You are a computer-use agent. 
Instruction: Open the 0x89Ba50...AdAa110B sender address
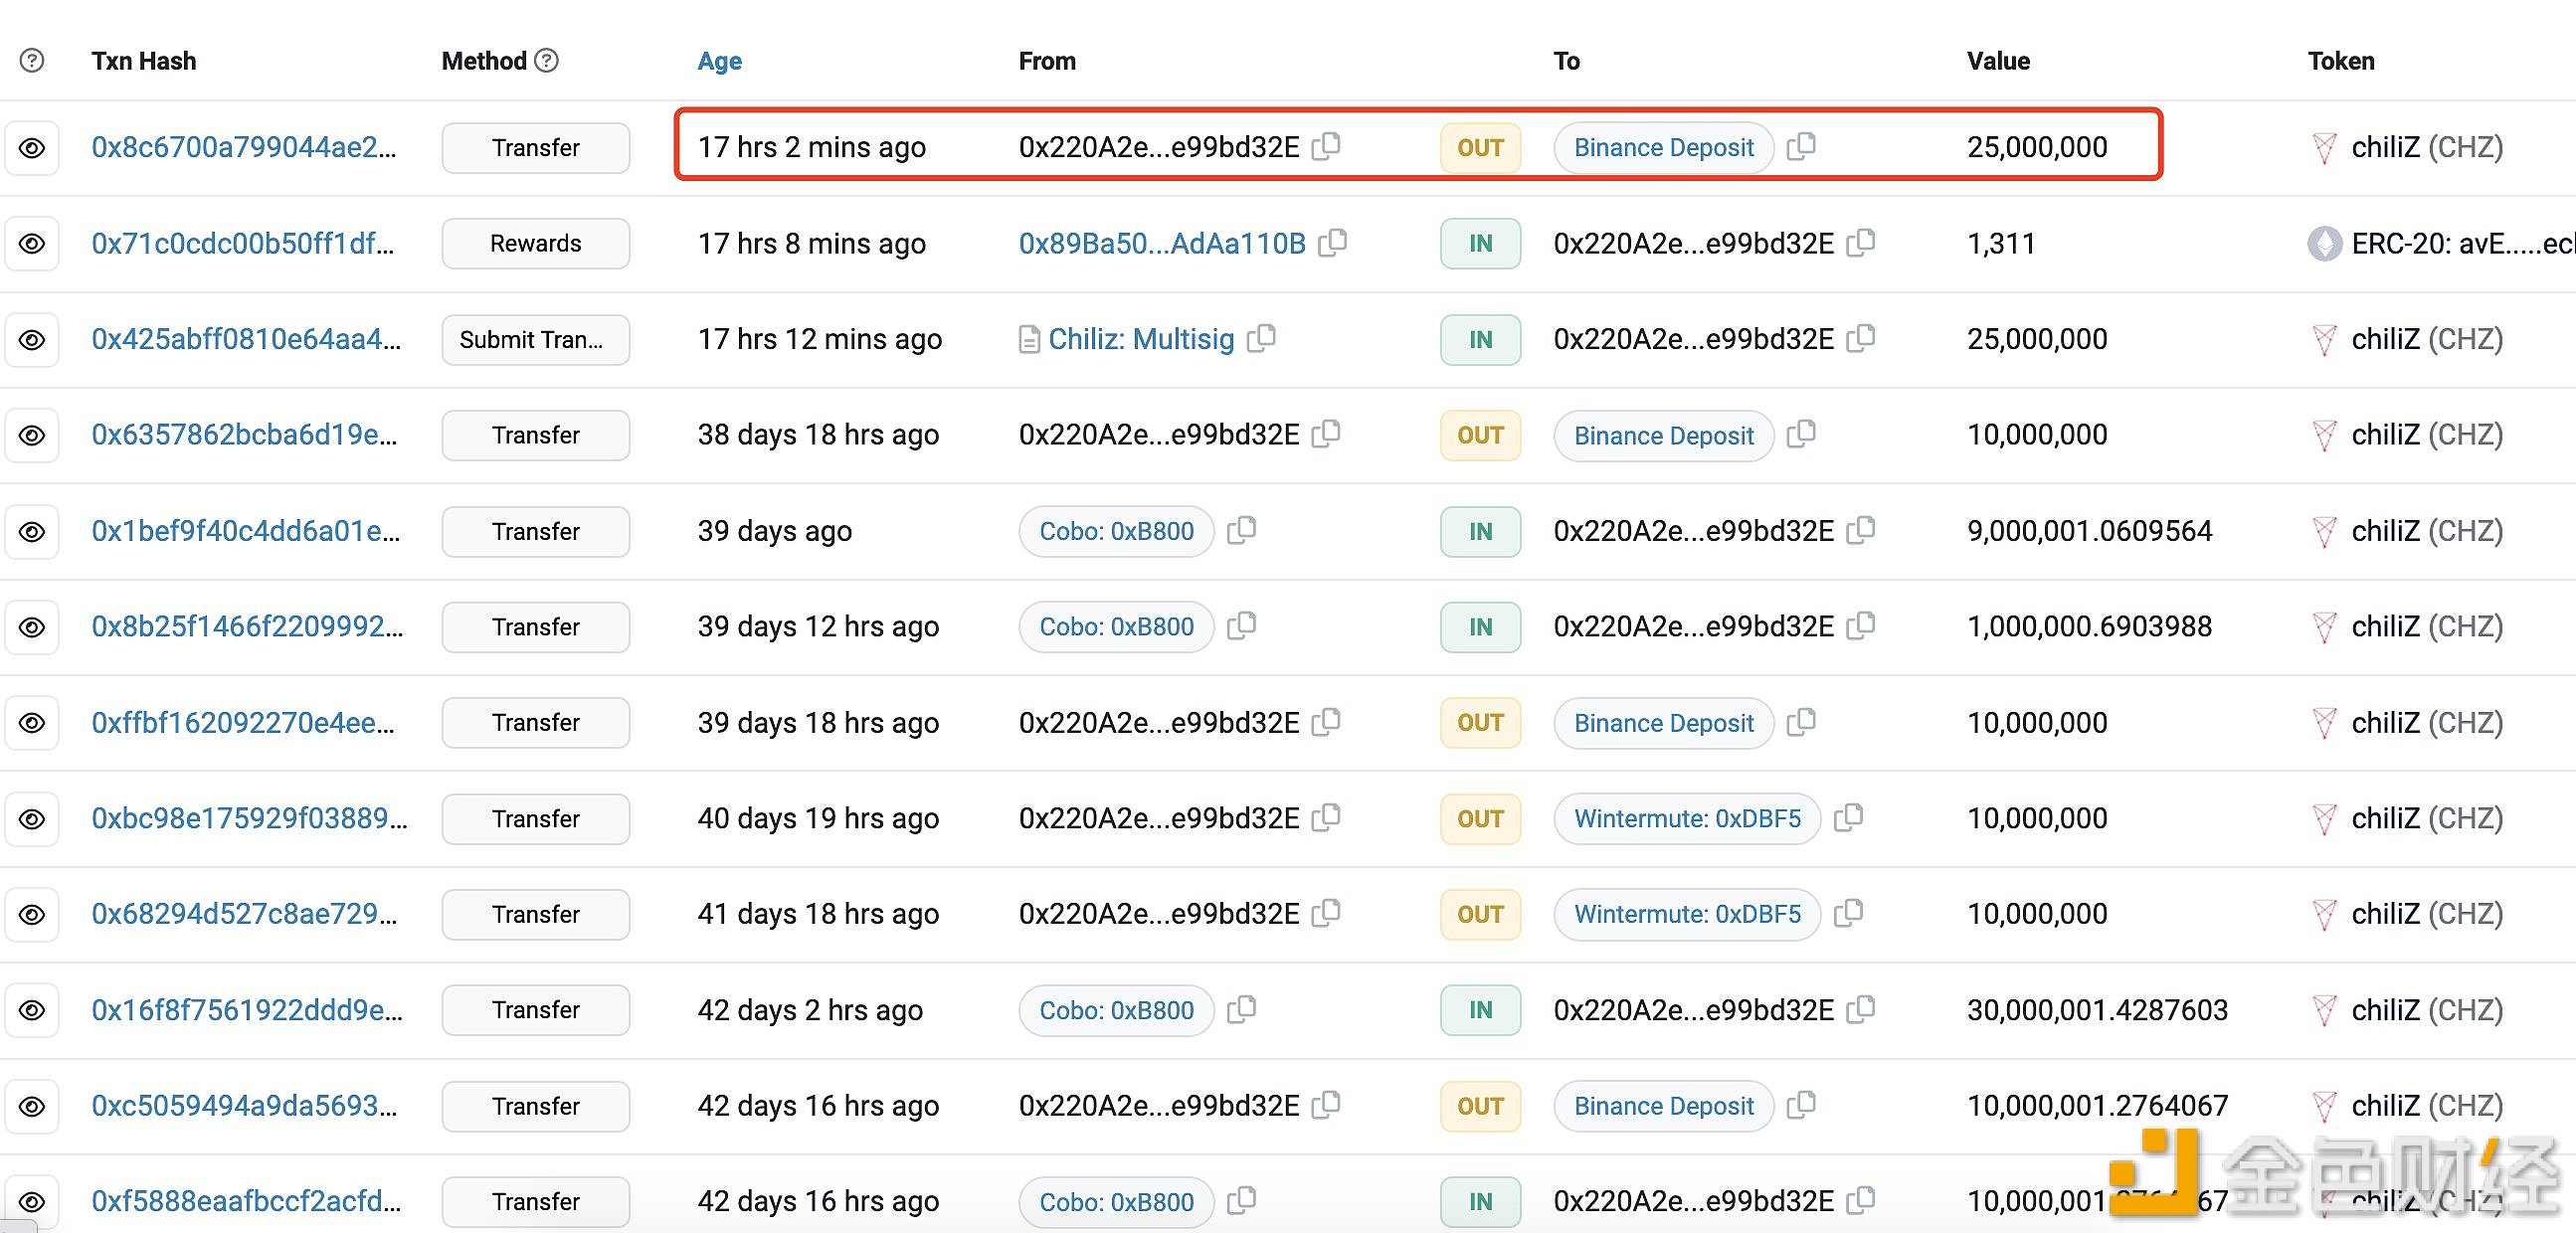pyautogui.click(x=1162, y=244)
